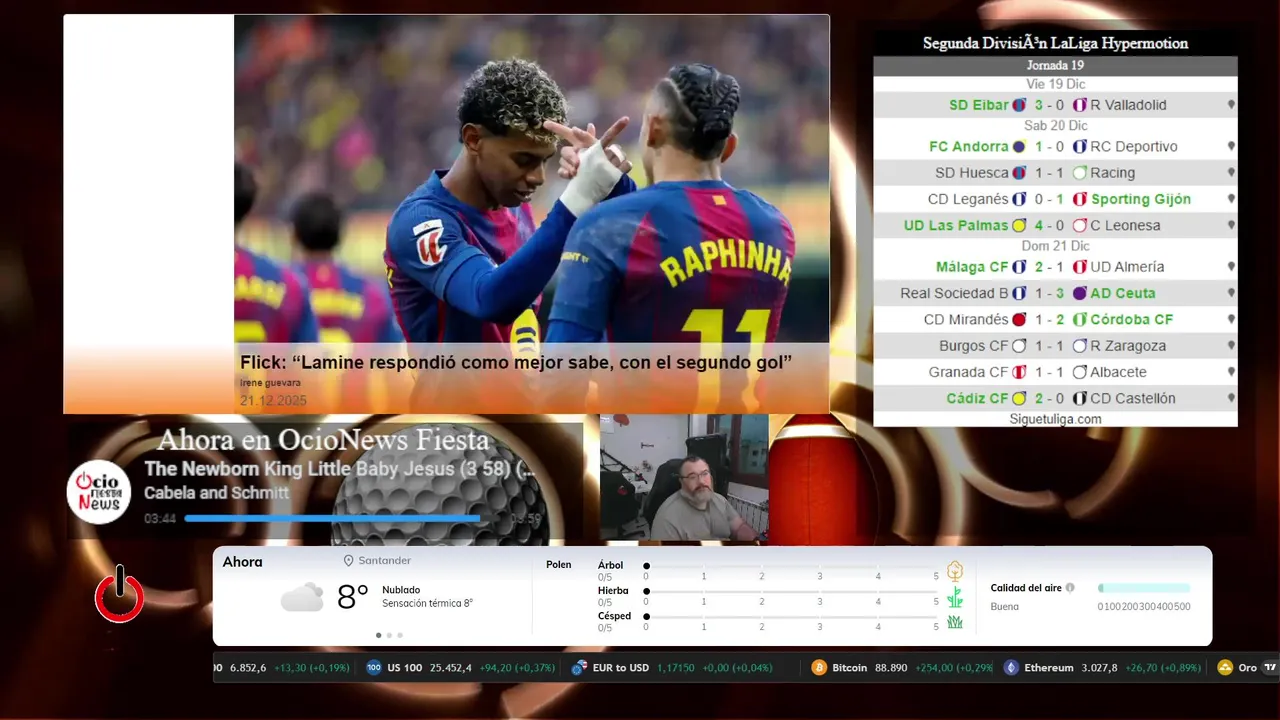Click the UD Almería team name
1280x720 pixels.
click(x=1127, y=267)
